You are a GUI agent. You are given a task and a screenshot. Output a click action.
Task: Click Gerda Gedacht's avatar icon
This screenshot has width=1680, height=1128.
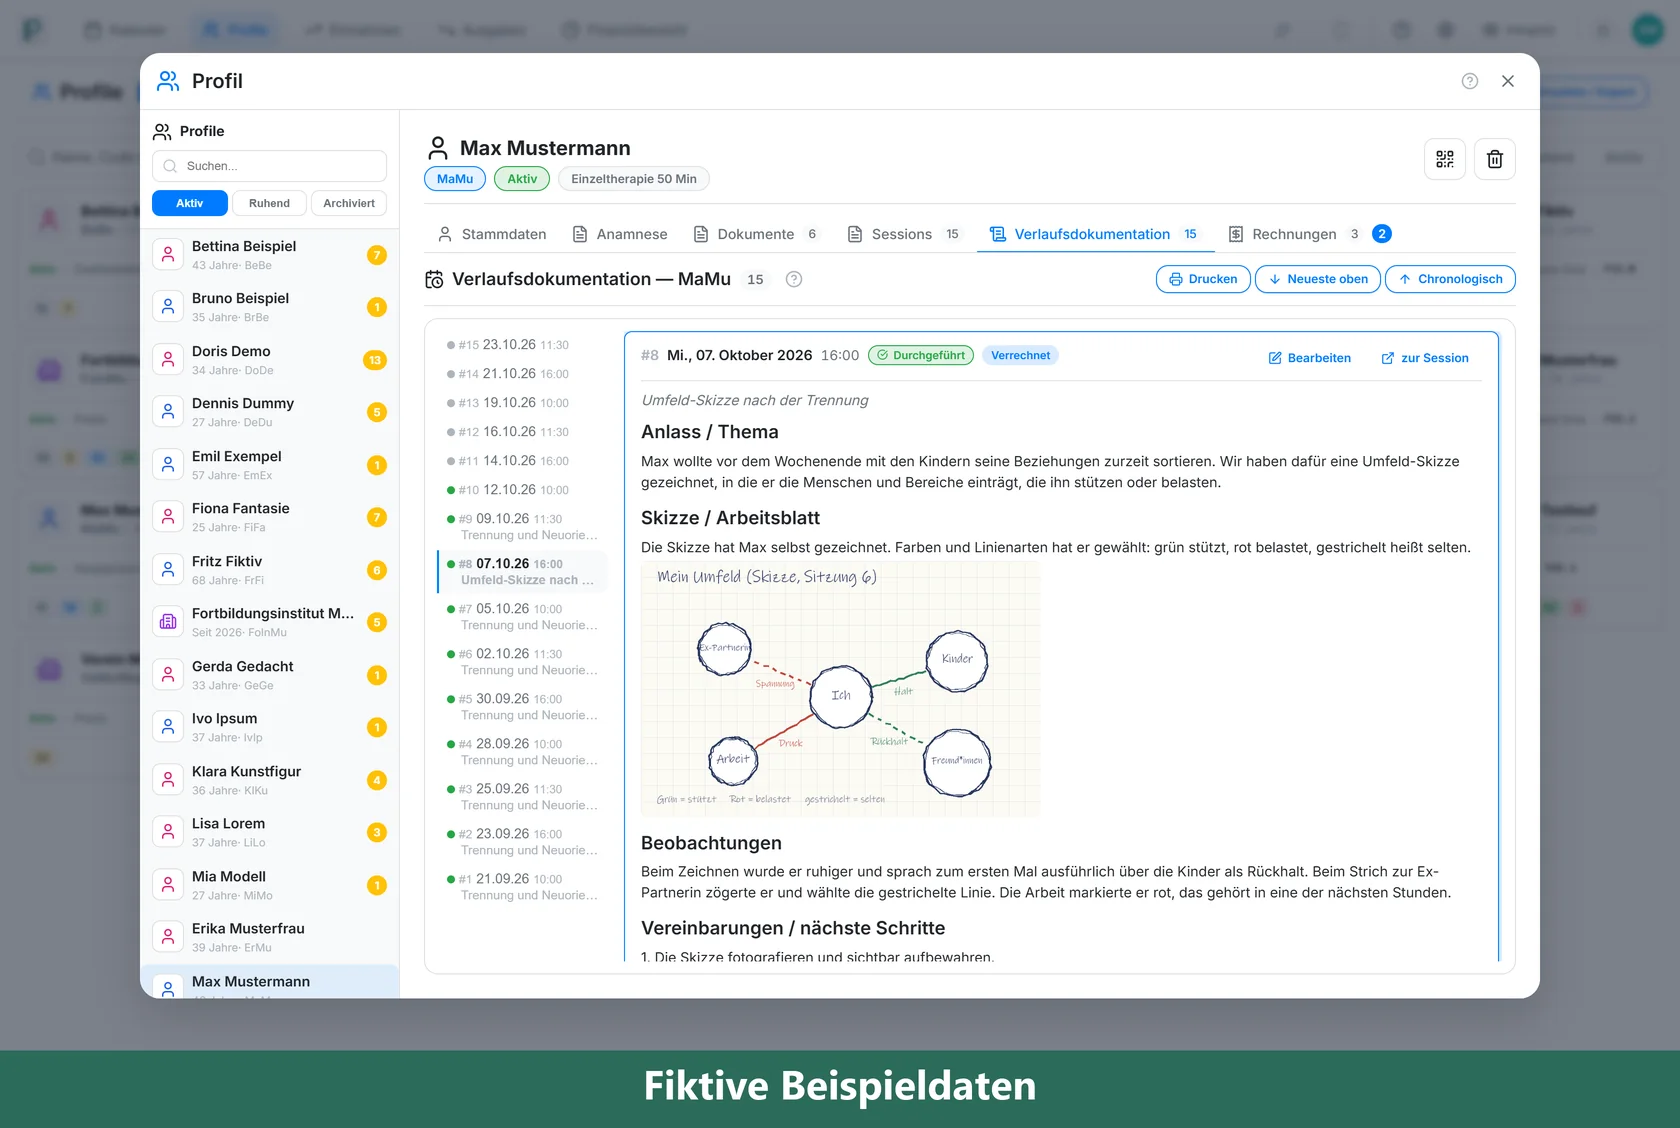[168, 674]
